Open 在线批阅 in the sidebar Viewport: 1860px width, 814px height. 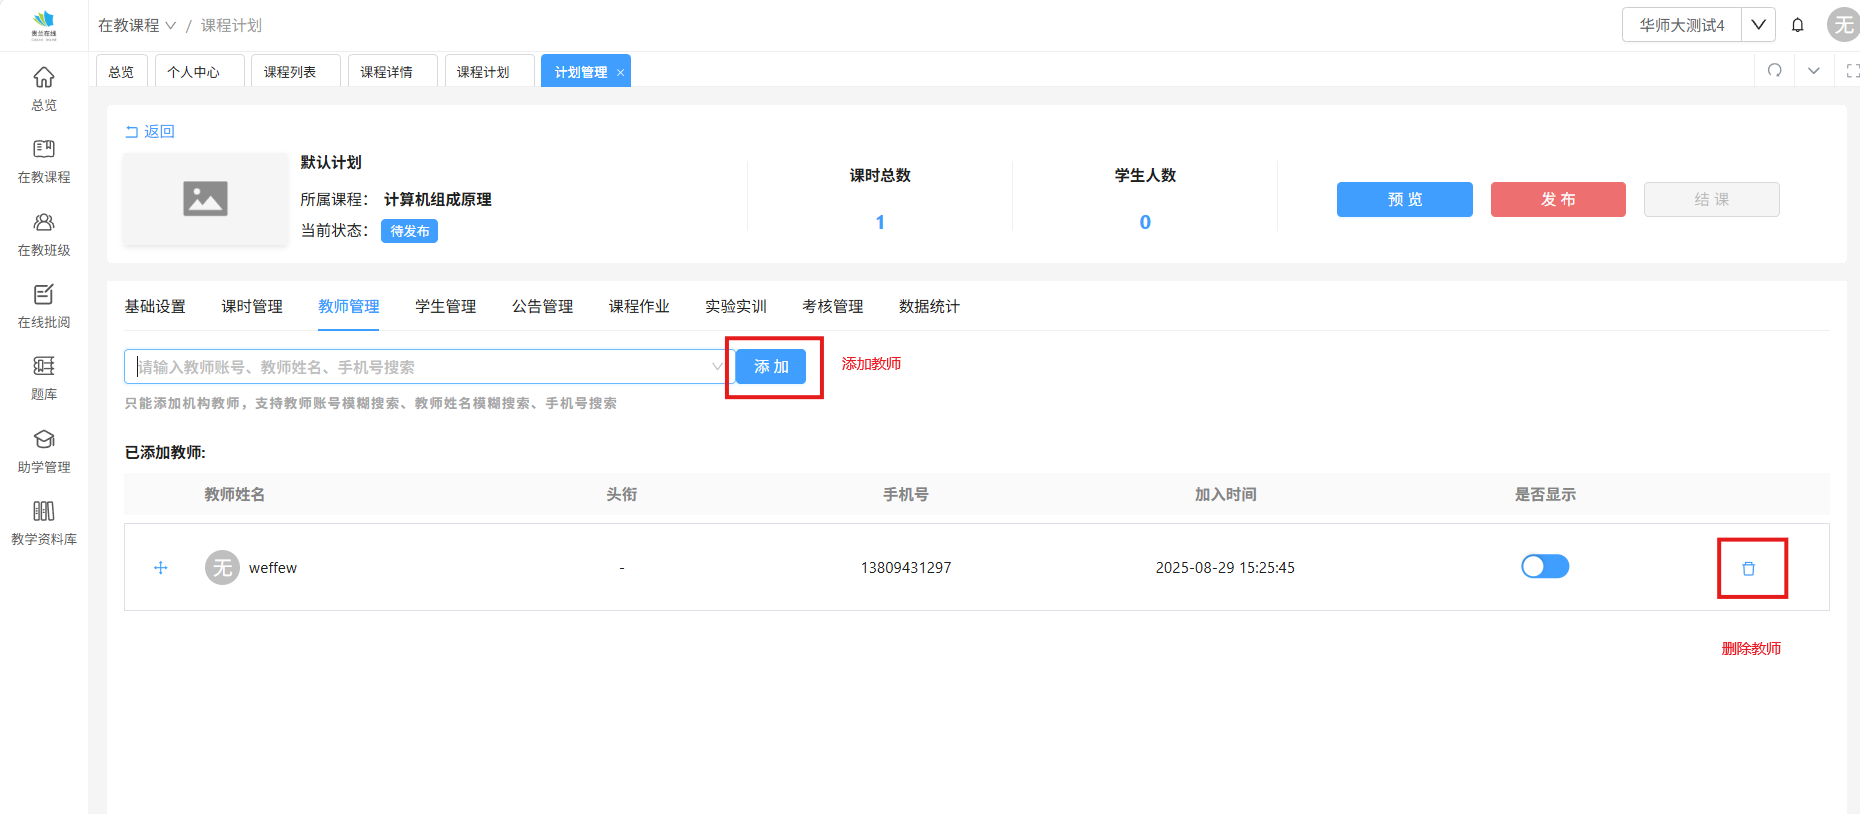44,306
